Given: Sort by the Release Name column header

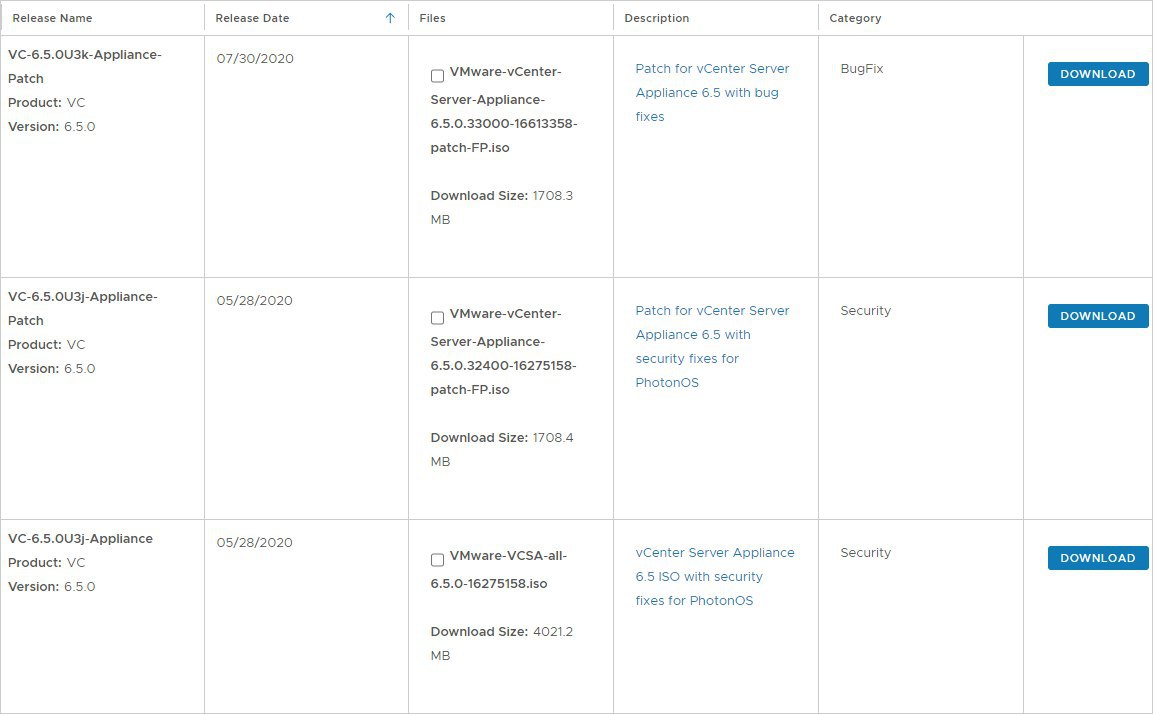Looking at the screenshot, I should click(52, 18).
